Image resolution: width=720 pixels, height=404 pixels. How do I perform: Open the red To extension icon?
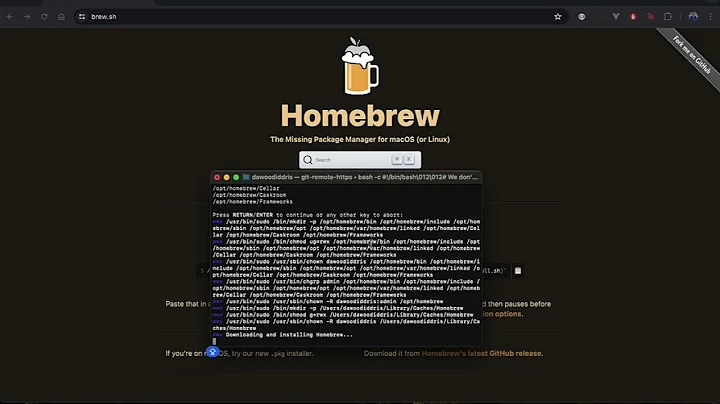click(650, 17)
